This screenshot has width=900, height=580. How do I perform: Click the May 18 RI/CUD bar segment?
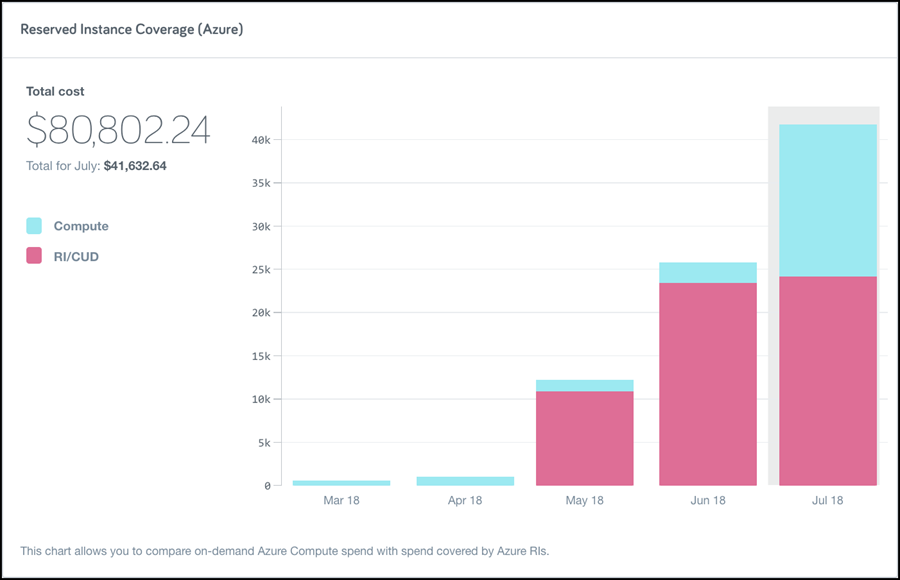click(585, 438)
